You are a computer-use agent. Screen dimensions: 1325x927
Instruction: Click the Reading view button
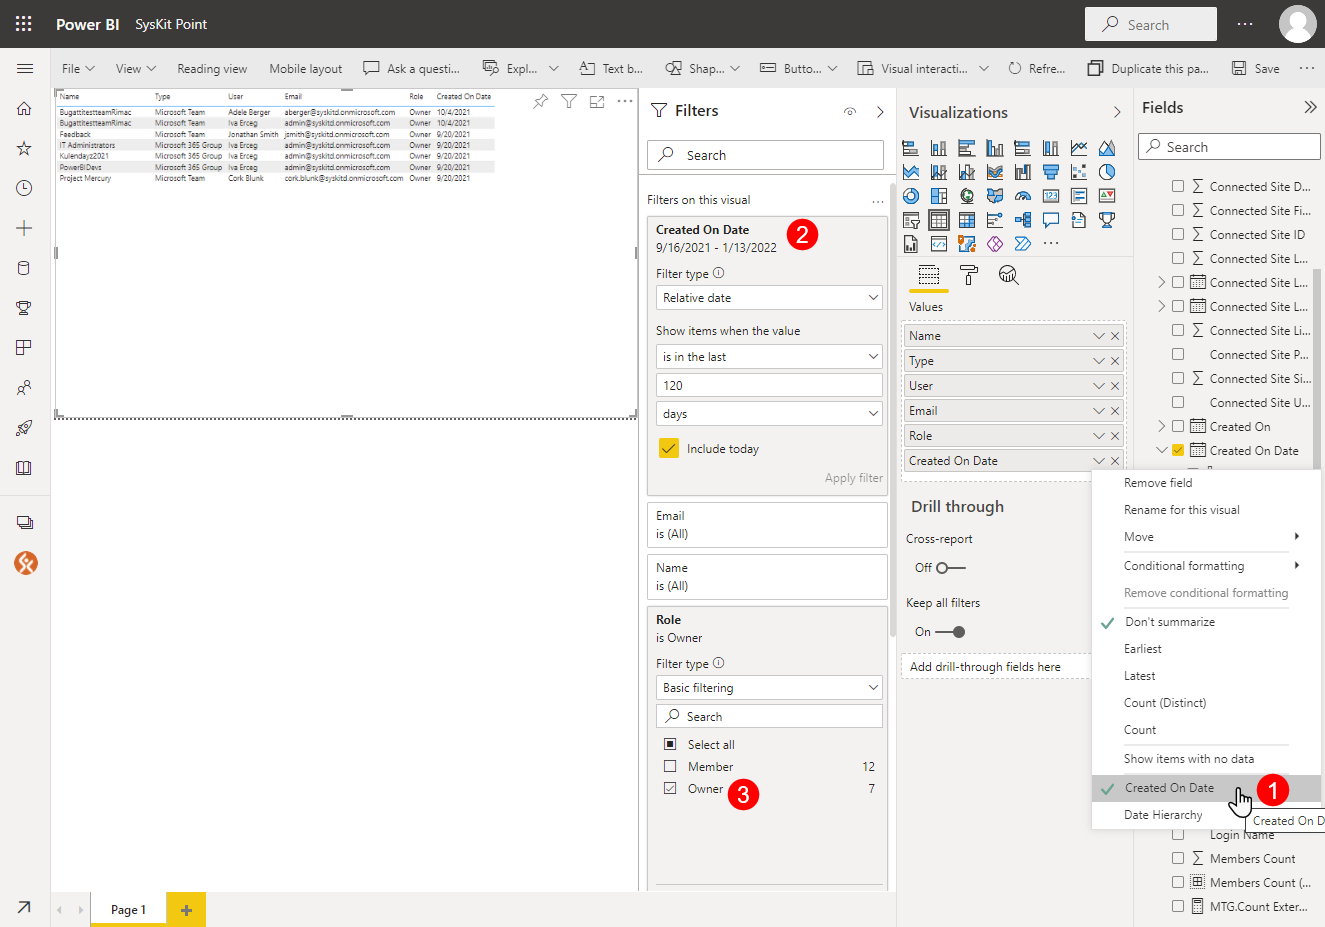212,68
